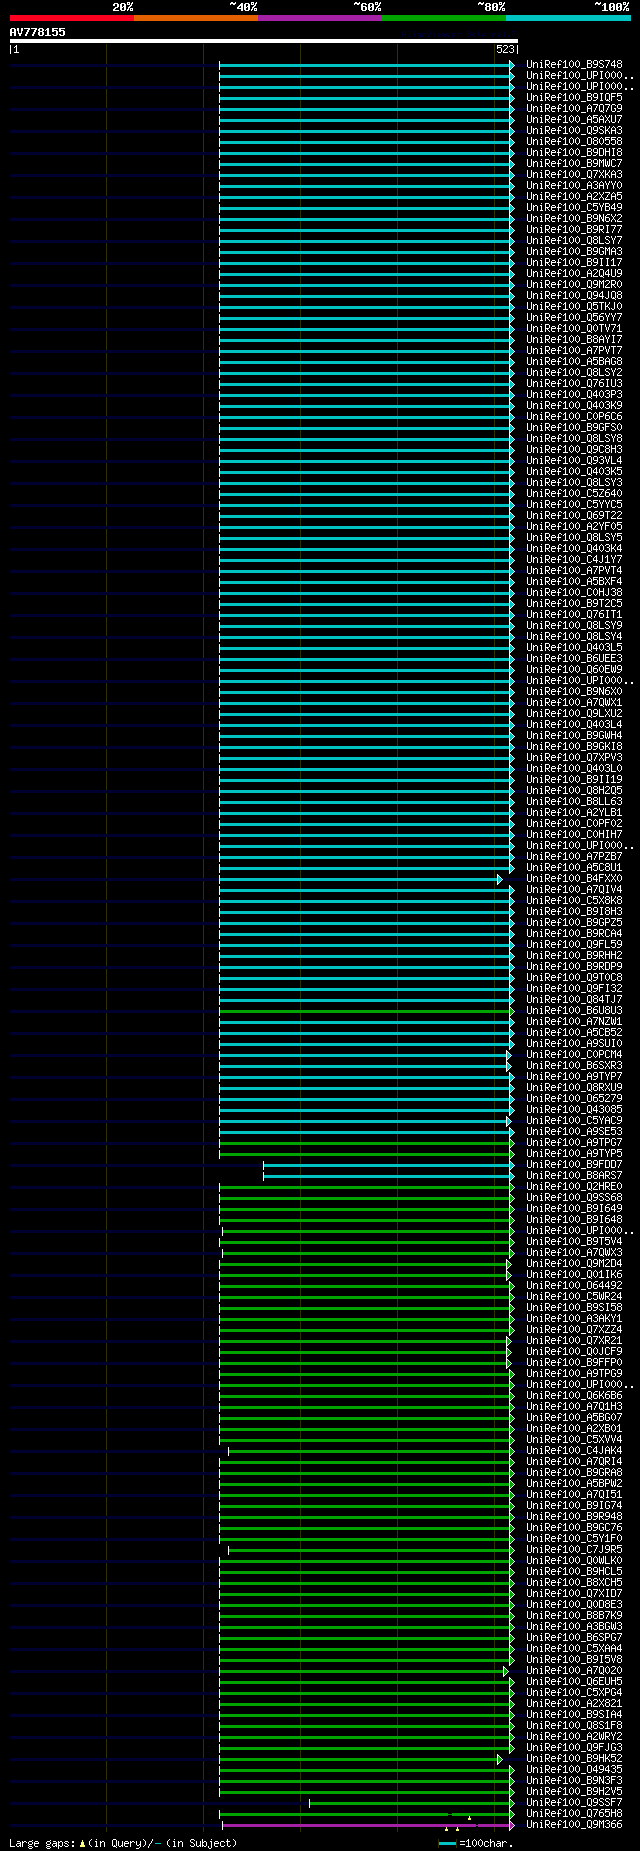
Task: Open hit UniRef100_A7QIV4
Action: point(574,890)
